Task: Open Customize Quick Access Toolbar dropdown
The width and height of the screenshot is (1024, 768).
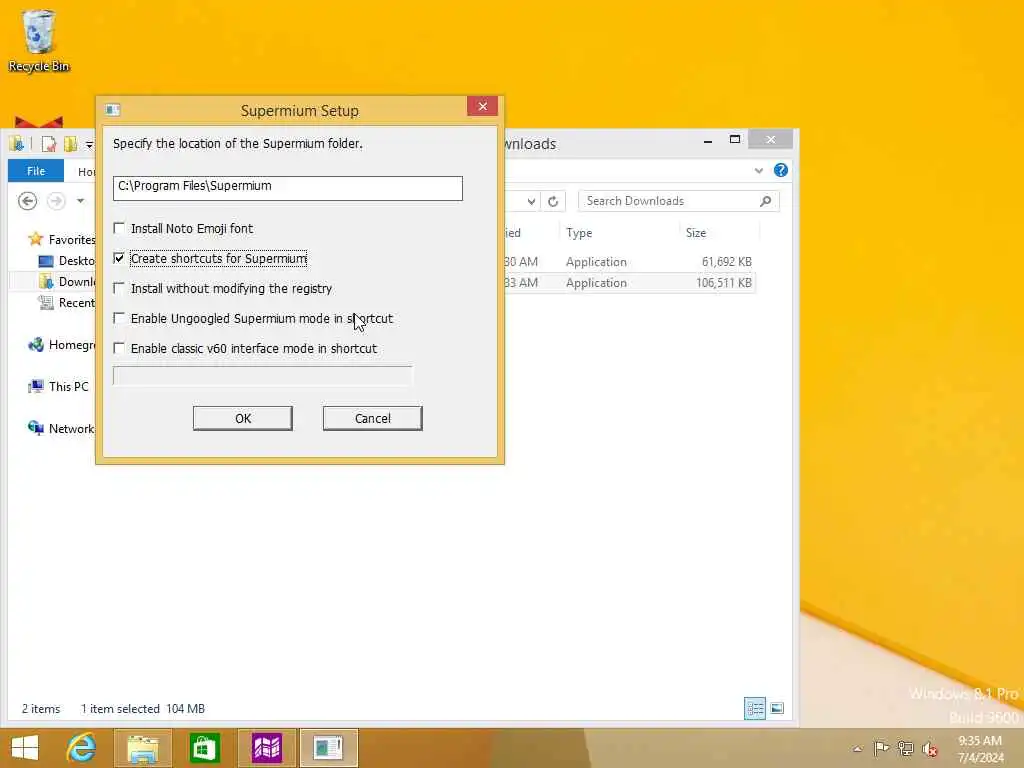Action: coord(89,144)
